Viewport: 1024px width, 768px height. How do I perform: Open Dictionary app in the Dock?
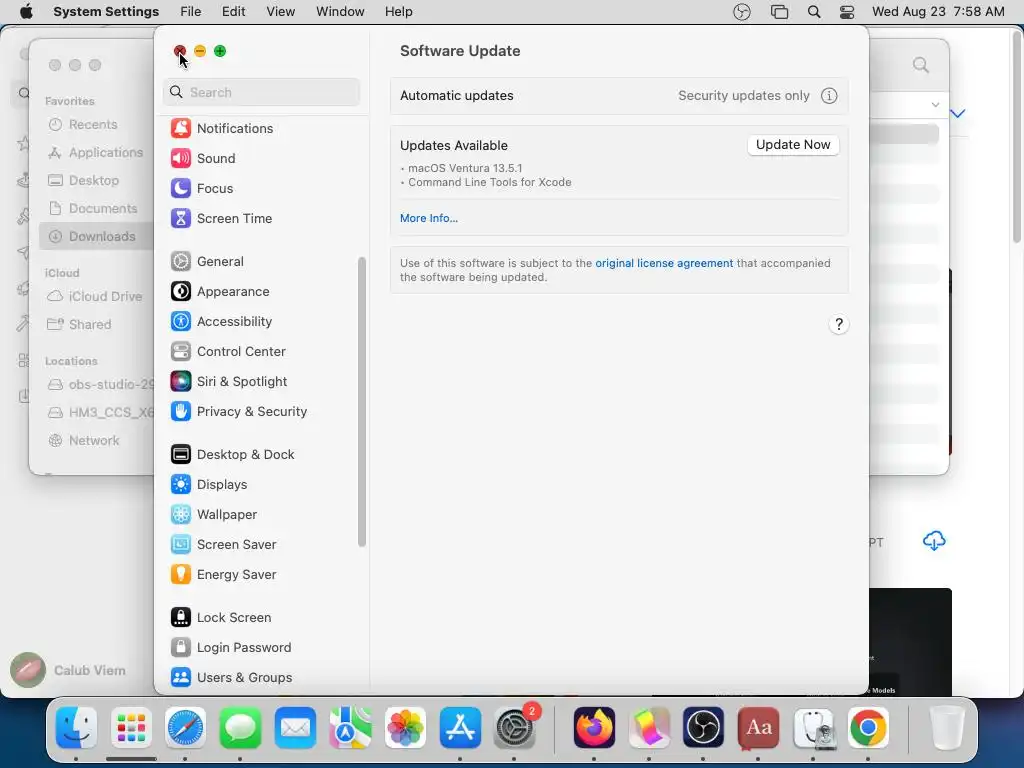[758, 728]
